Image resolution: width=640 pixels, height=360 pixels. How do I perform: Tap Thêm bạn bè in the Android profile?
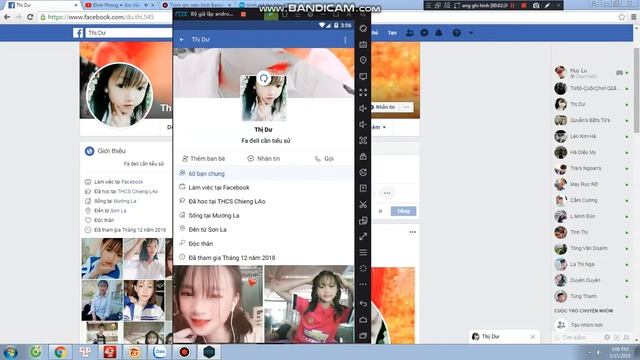204,158
